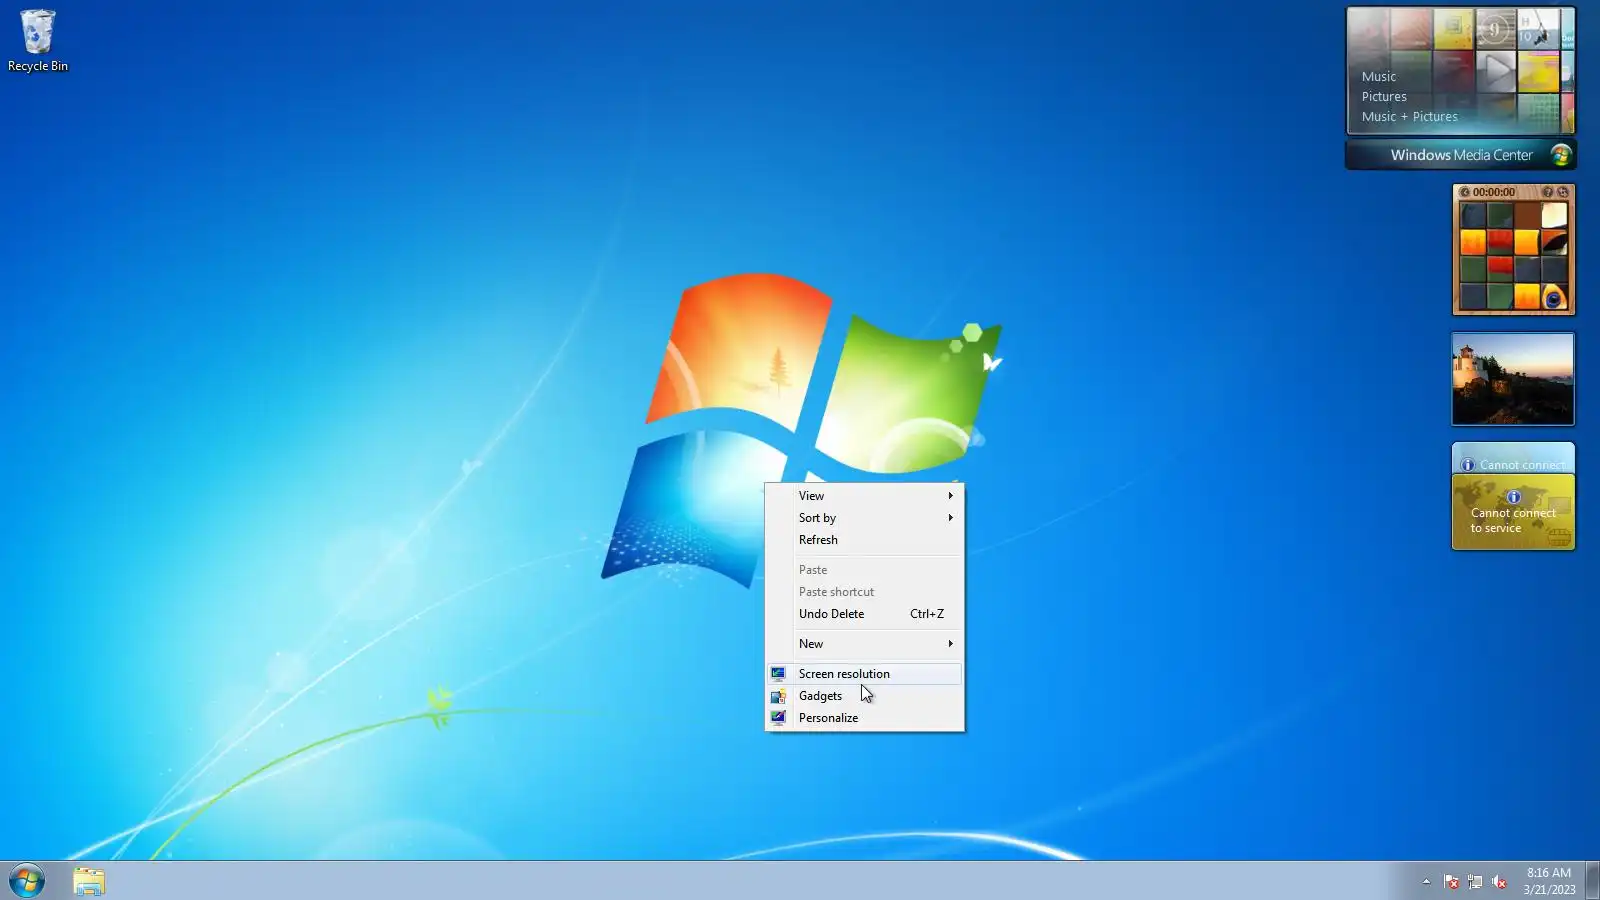
Task: Open Gadgets from the context menu
Action: (865, 696)
